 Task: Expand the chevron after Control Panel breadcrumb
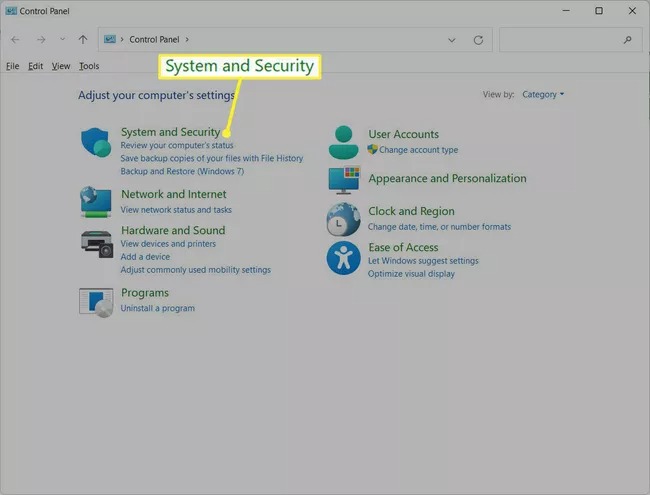click(187, 39)
